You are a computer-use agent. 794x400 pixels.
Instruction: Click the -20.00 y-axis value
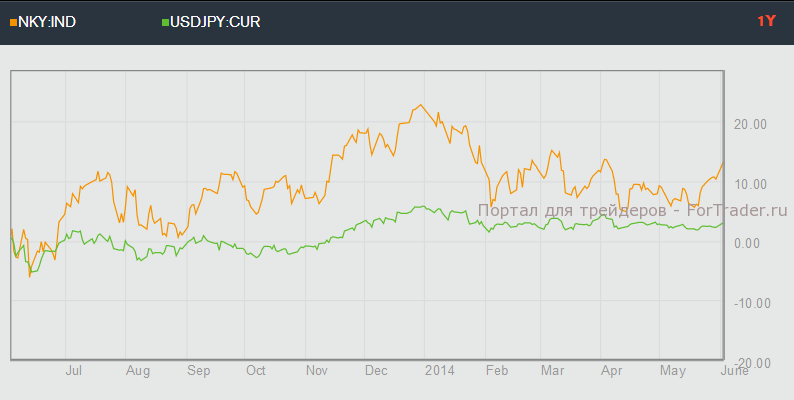click(750, 363)
